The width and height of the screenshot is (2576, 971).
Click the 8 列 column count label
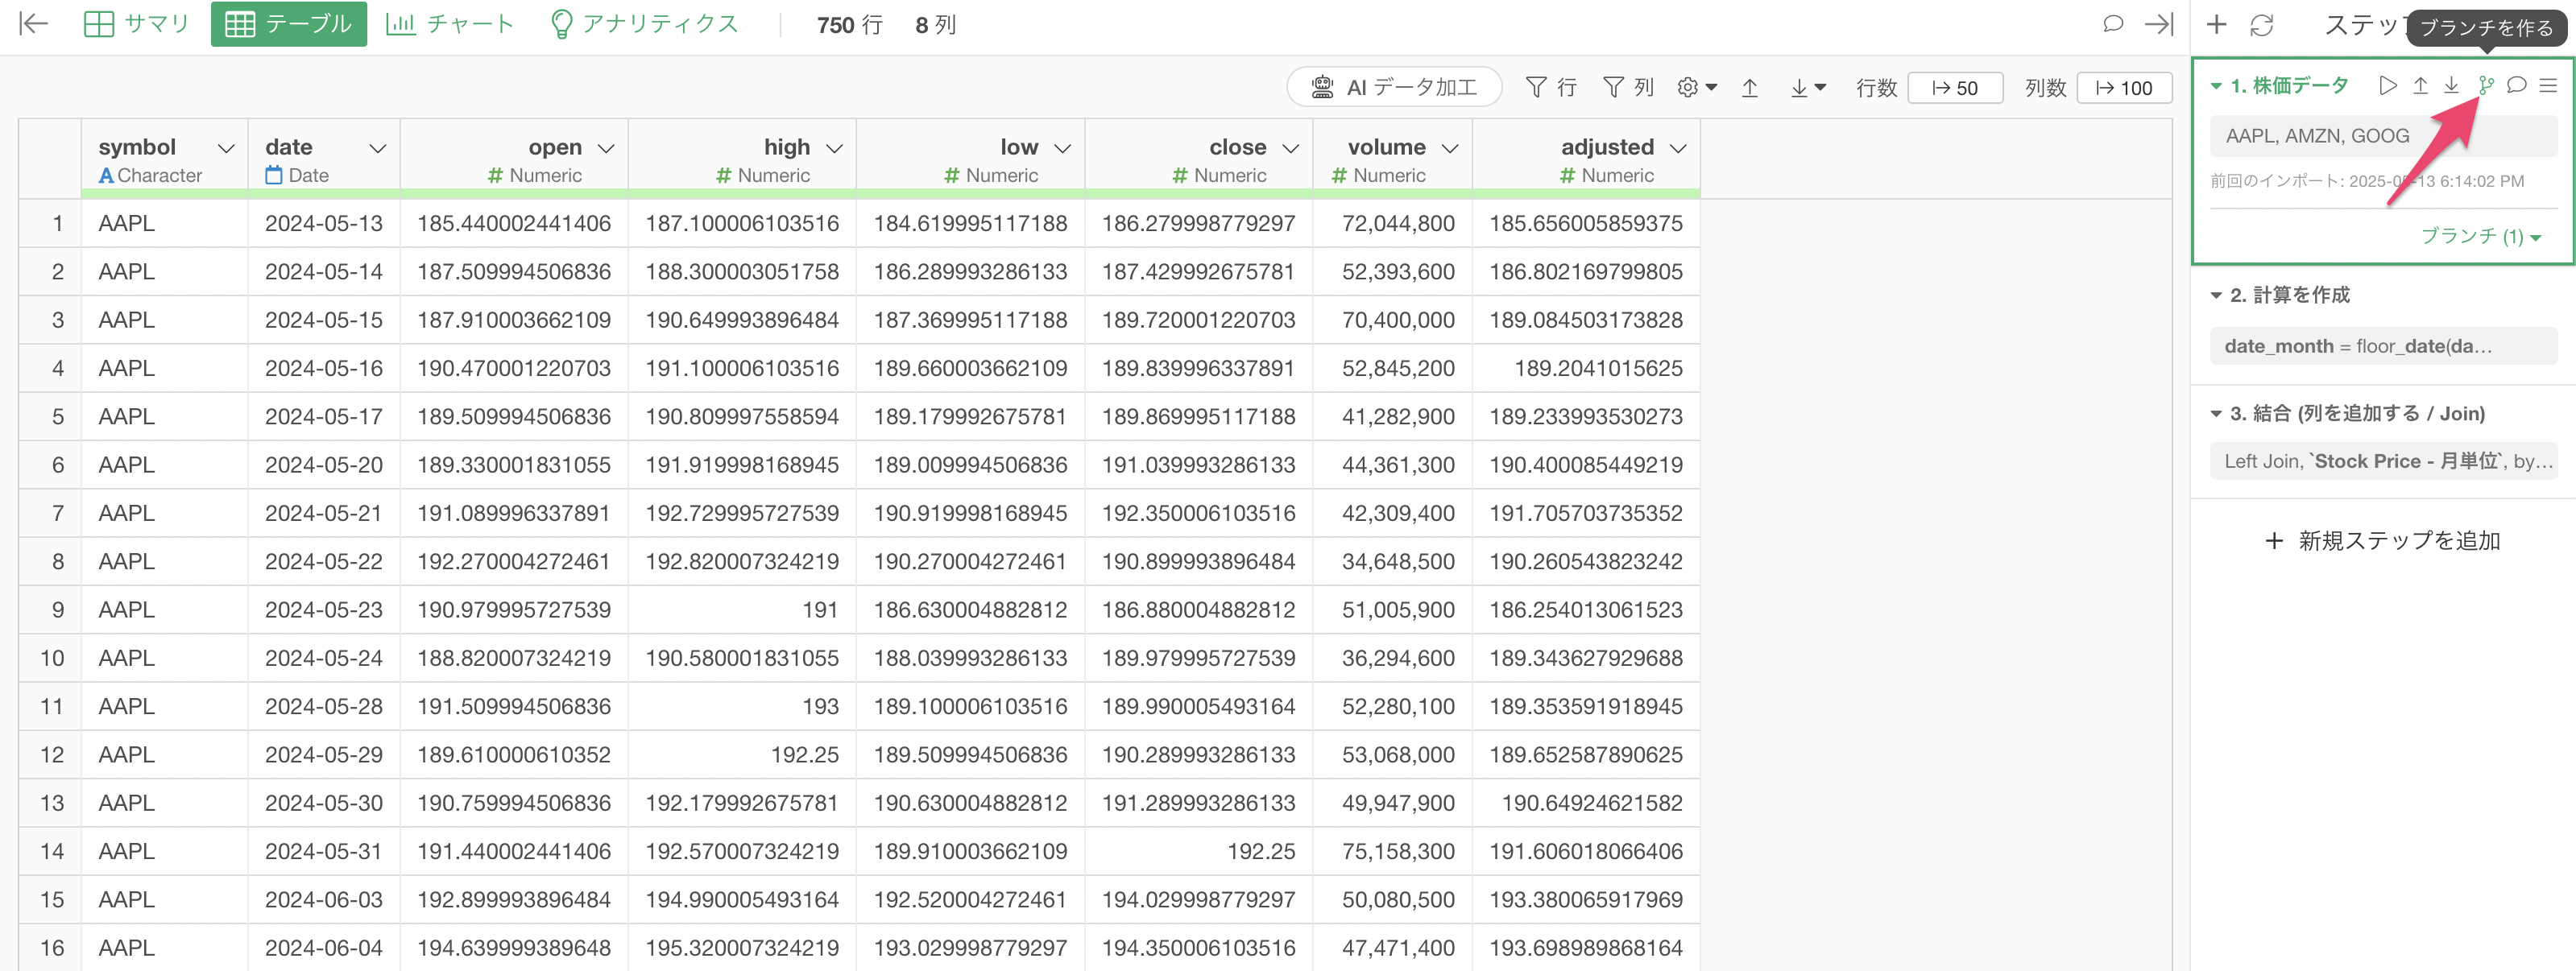click(935, 25)
